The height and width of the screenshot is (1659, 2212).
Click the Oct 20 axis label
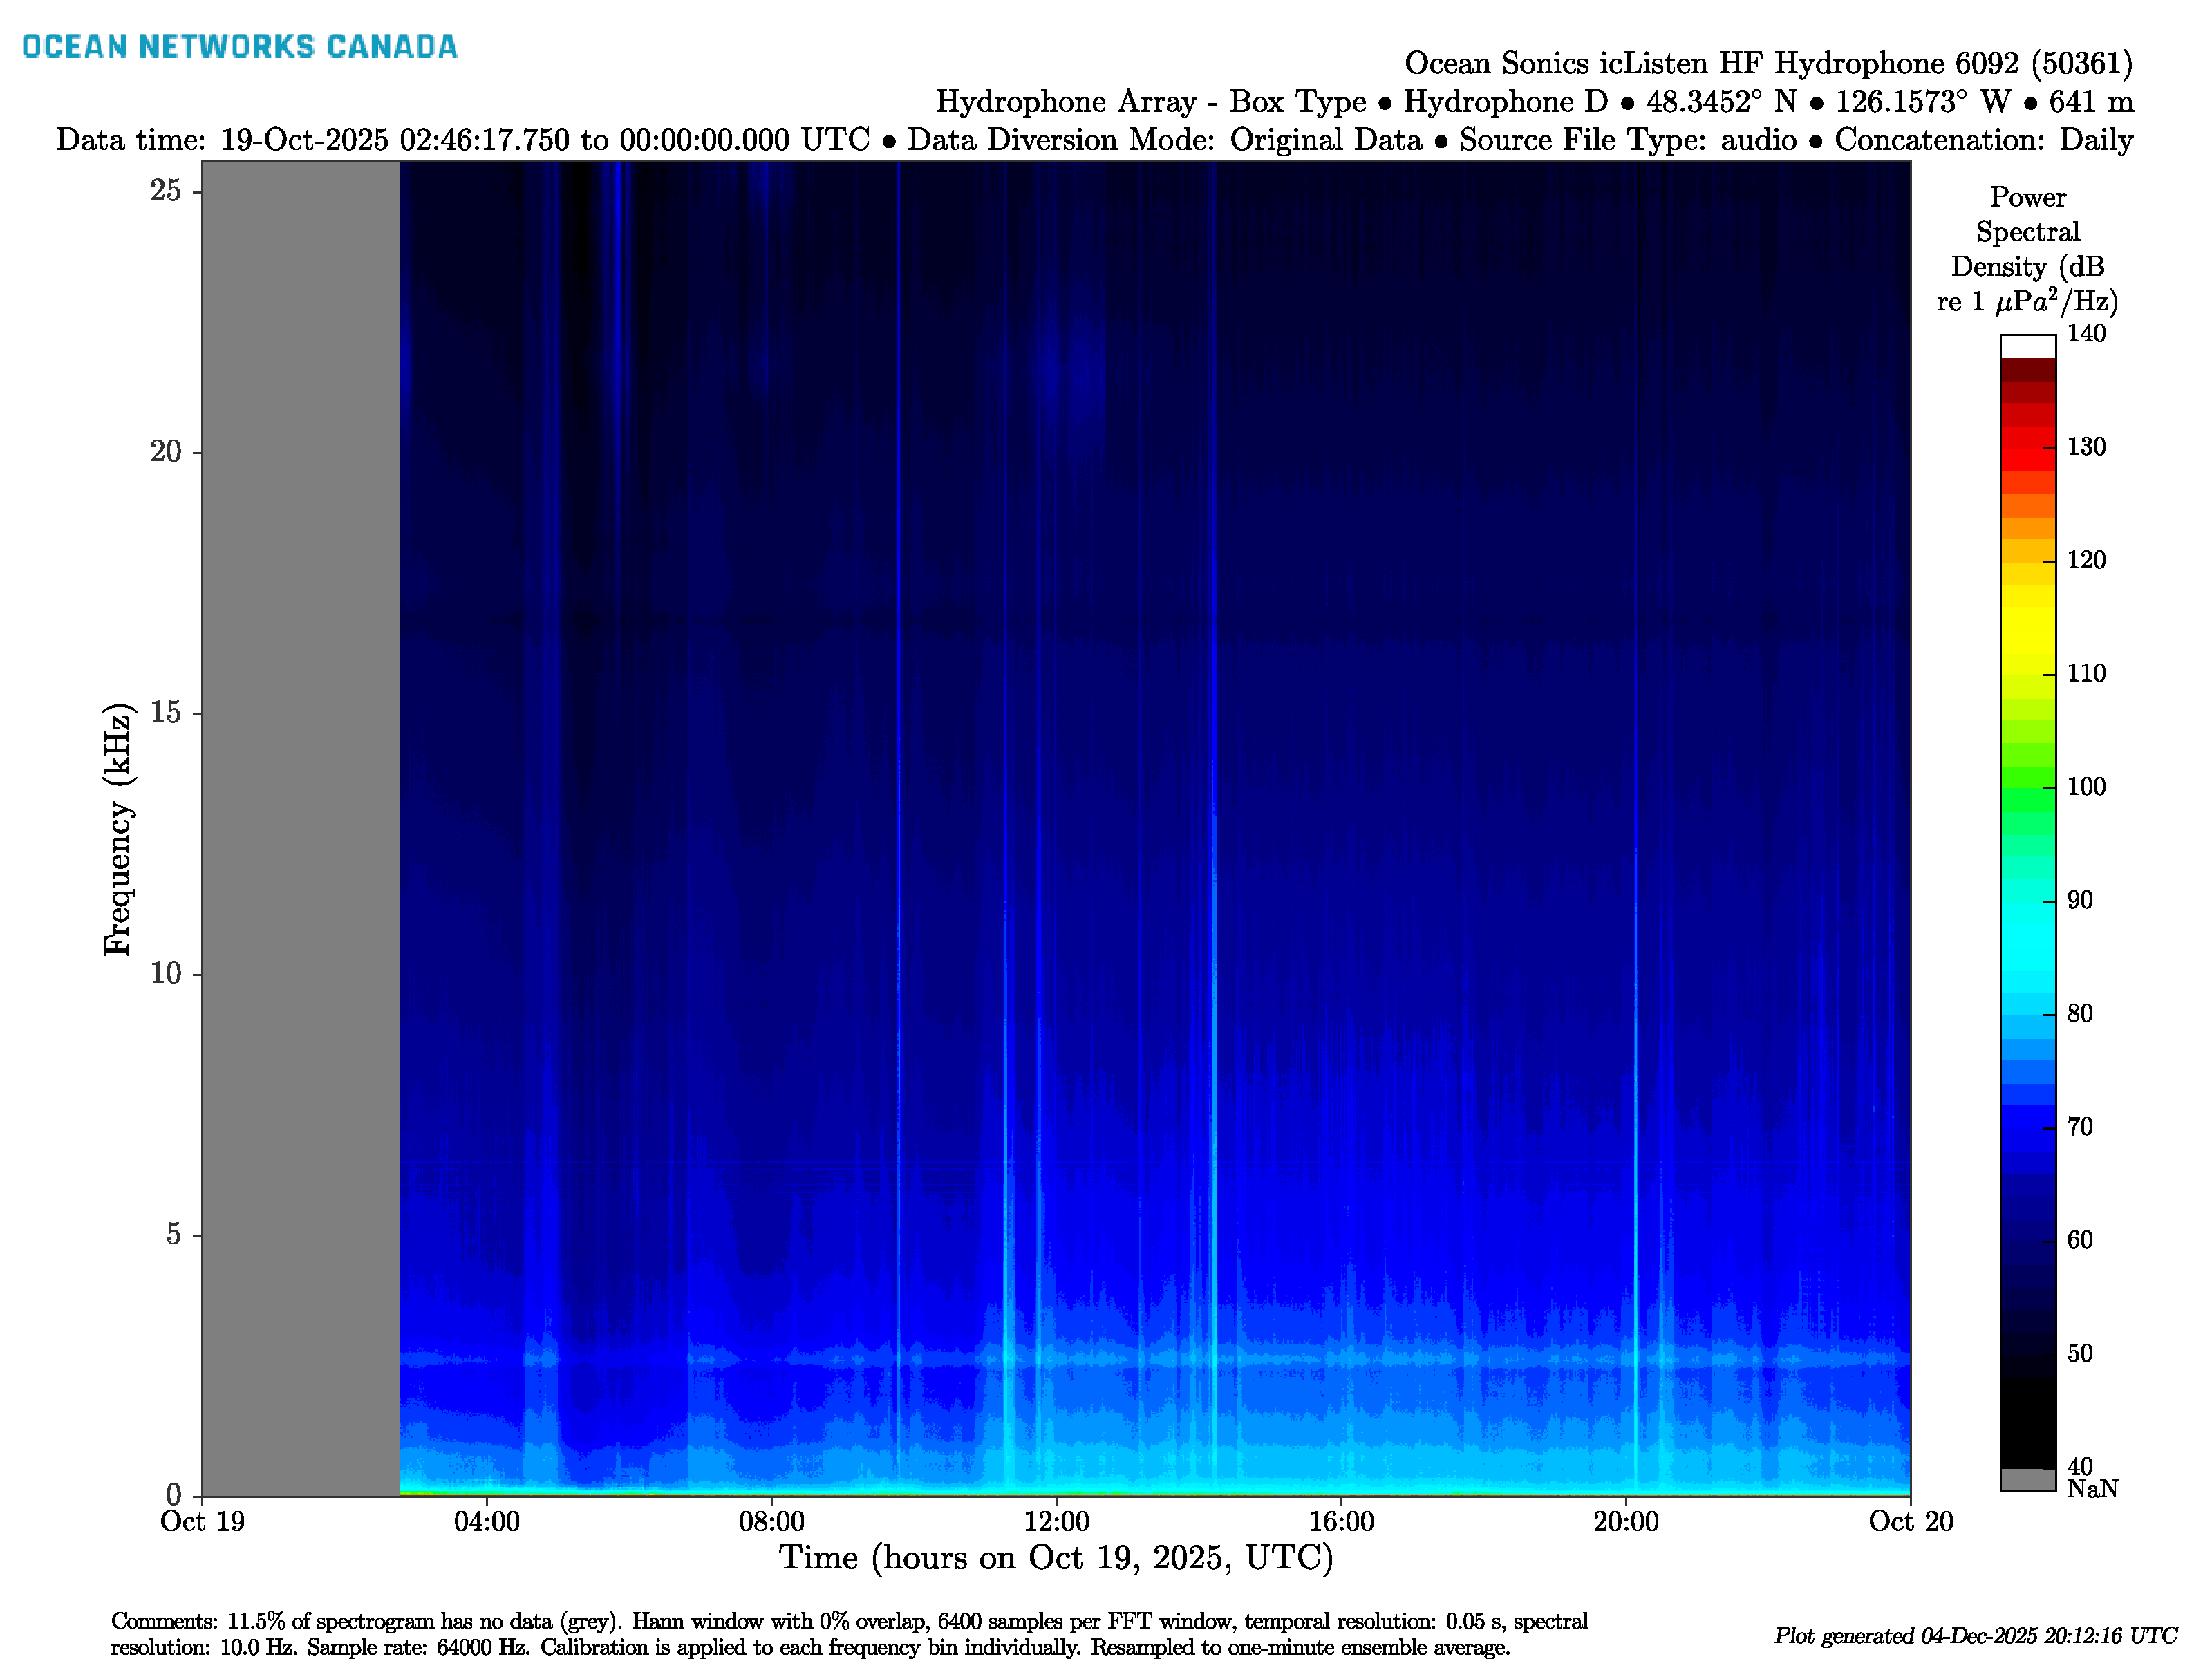1910,1522
